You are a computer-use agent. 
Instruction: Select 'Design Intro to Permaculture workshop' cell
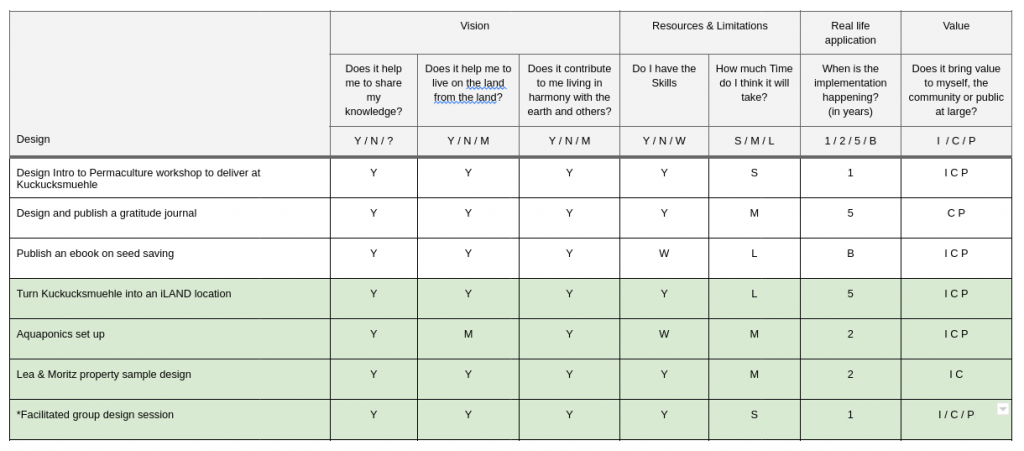click(138, 178)
